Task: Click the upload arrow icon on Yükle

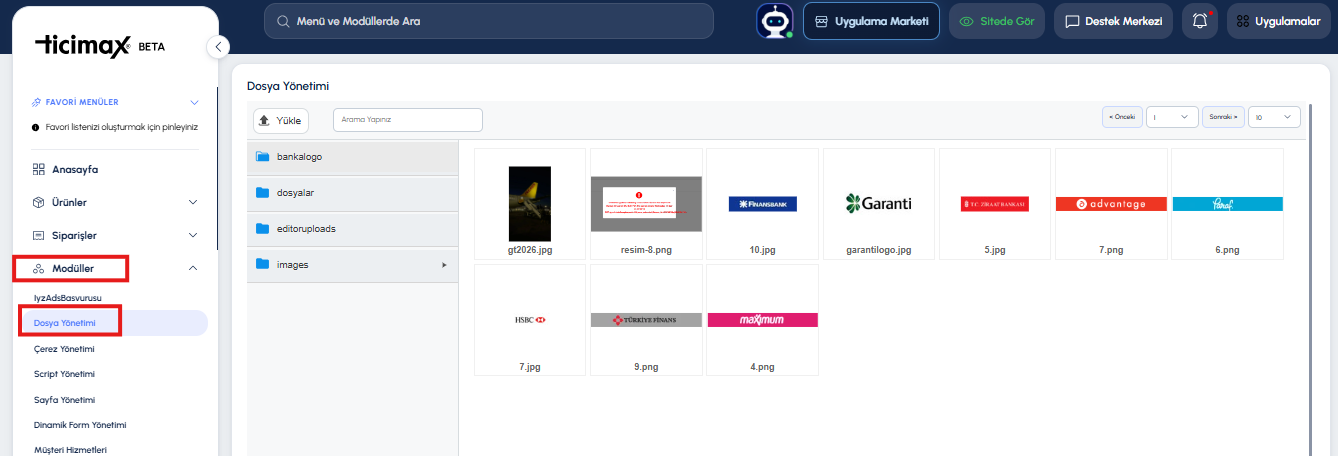Action: [x=265, y=120]
